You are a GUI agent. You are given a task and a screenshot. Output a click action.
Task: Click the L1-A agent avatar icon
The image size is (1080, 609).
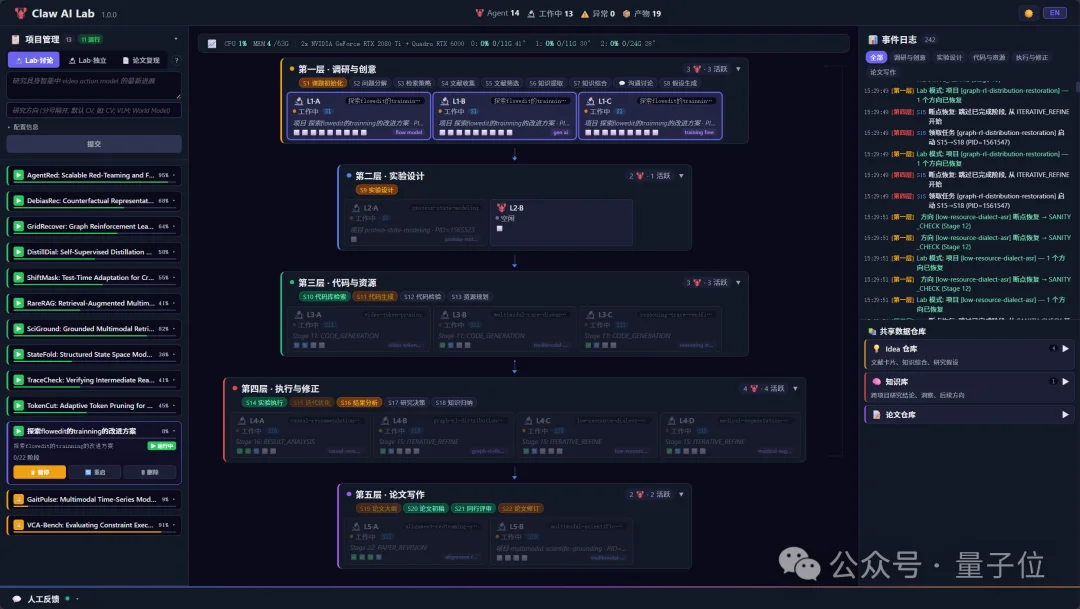pyautogui.click(x=300, y=100)
